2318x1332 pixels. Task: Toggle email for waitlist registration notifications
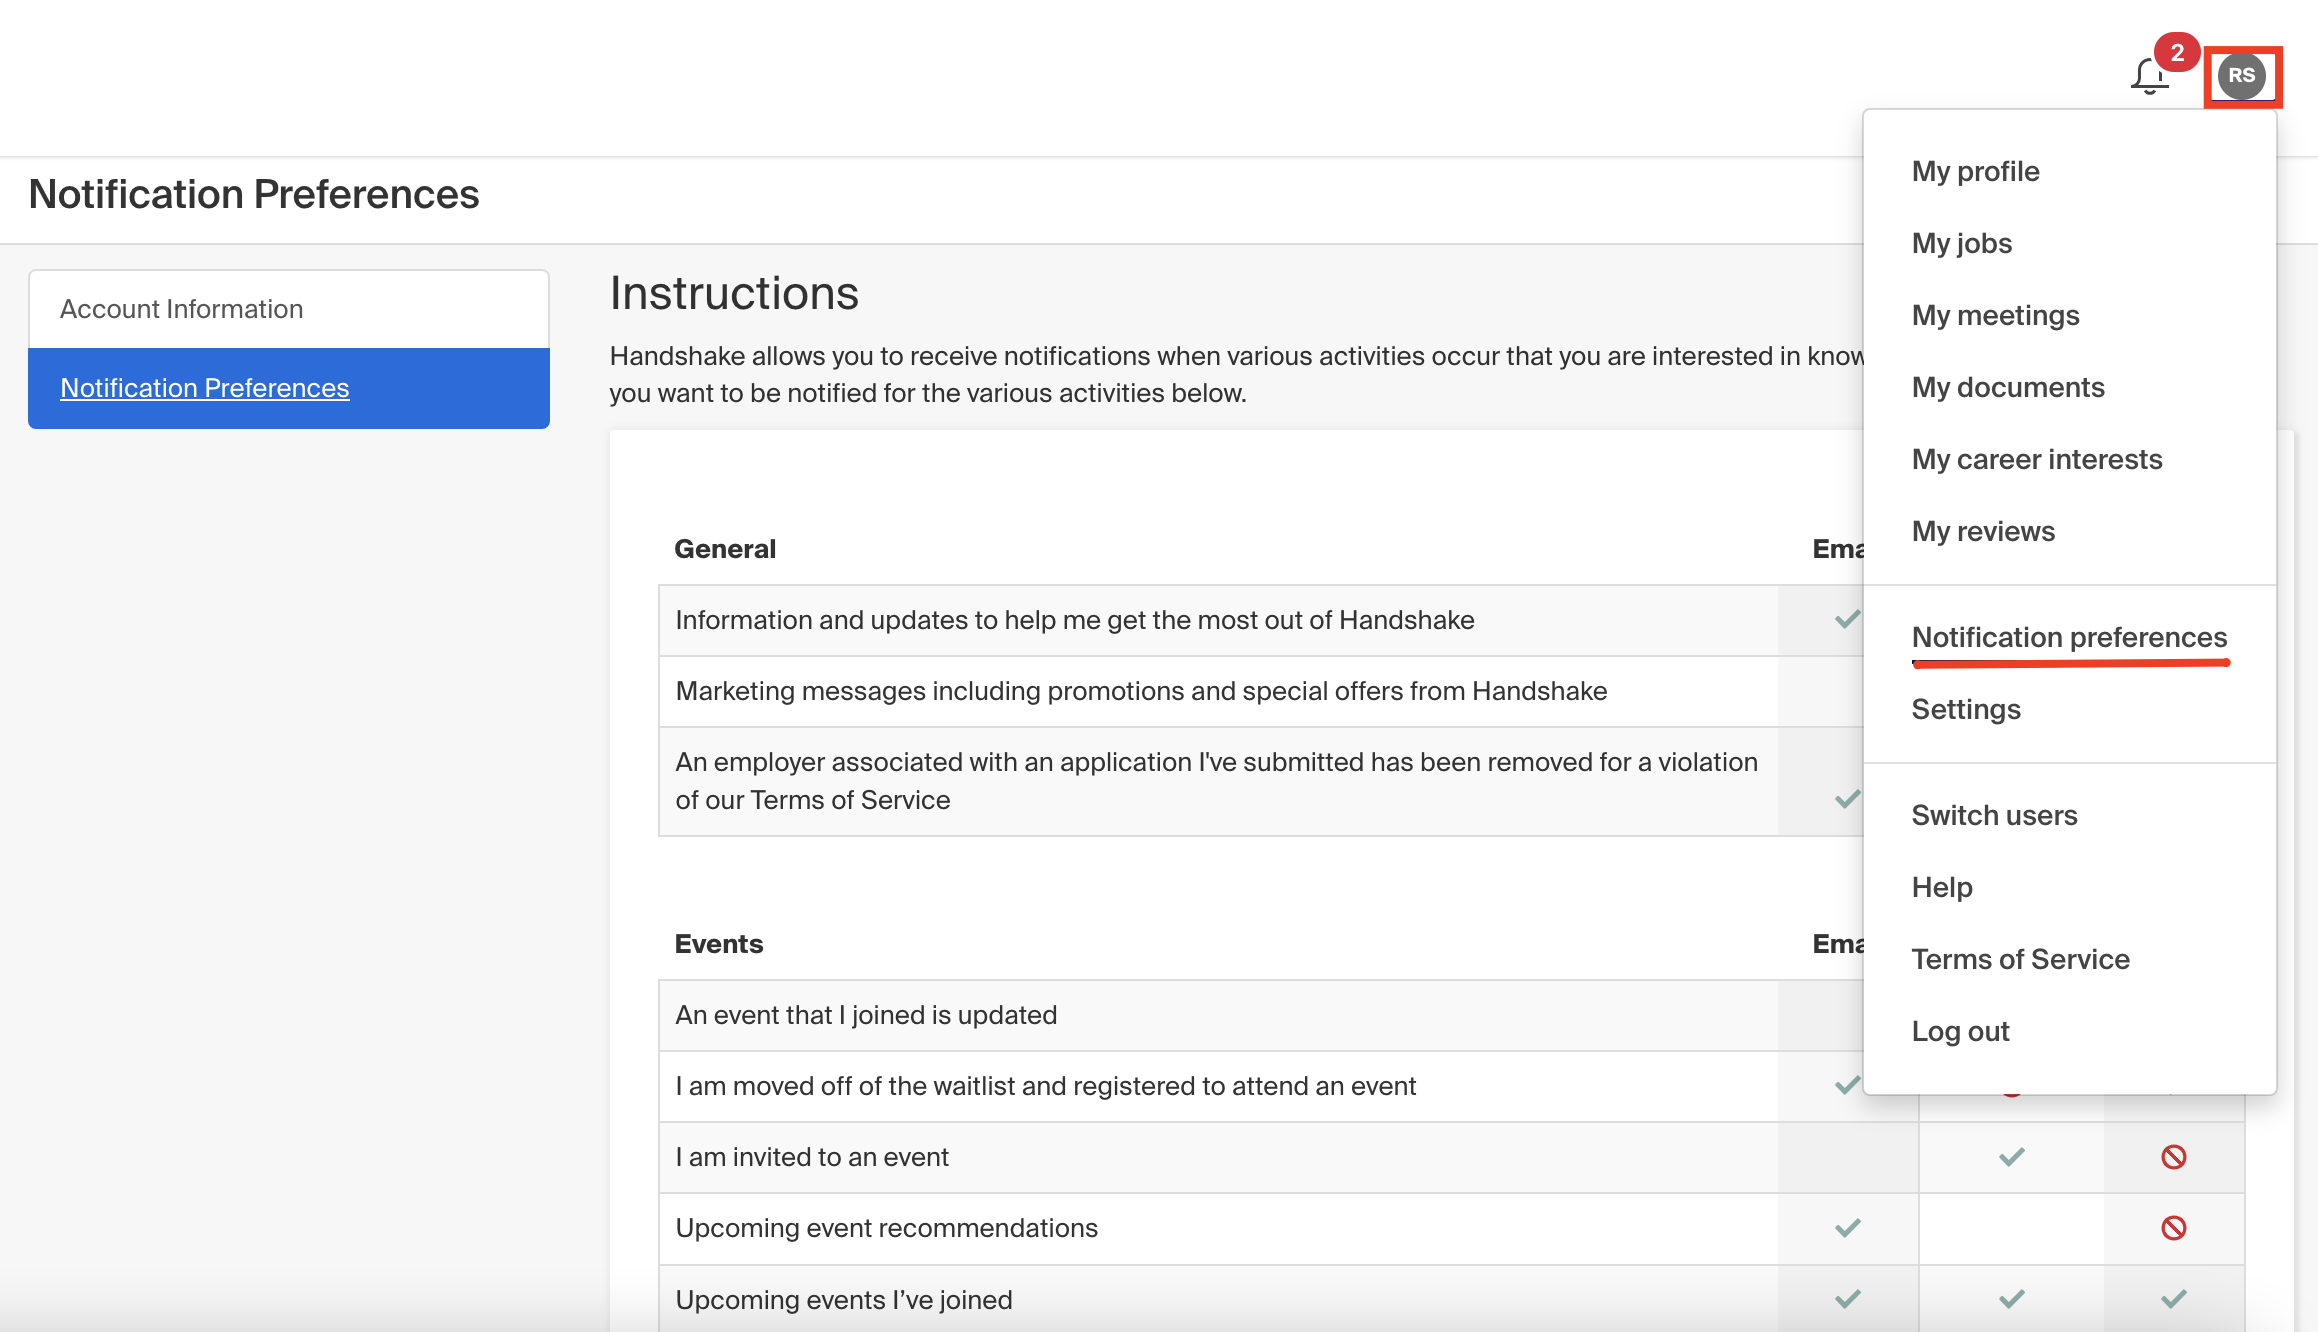click(1845, 1086)
